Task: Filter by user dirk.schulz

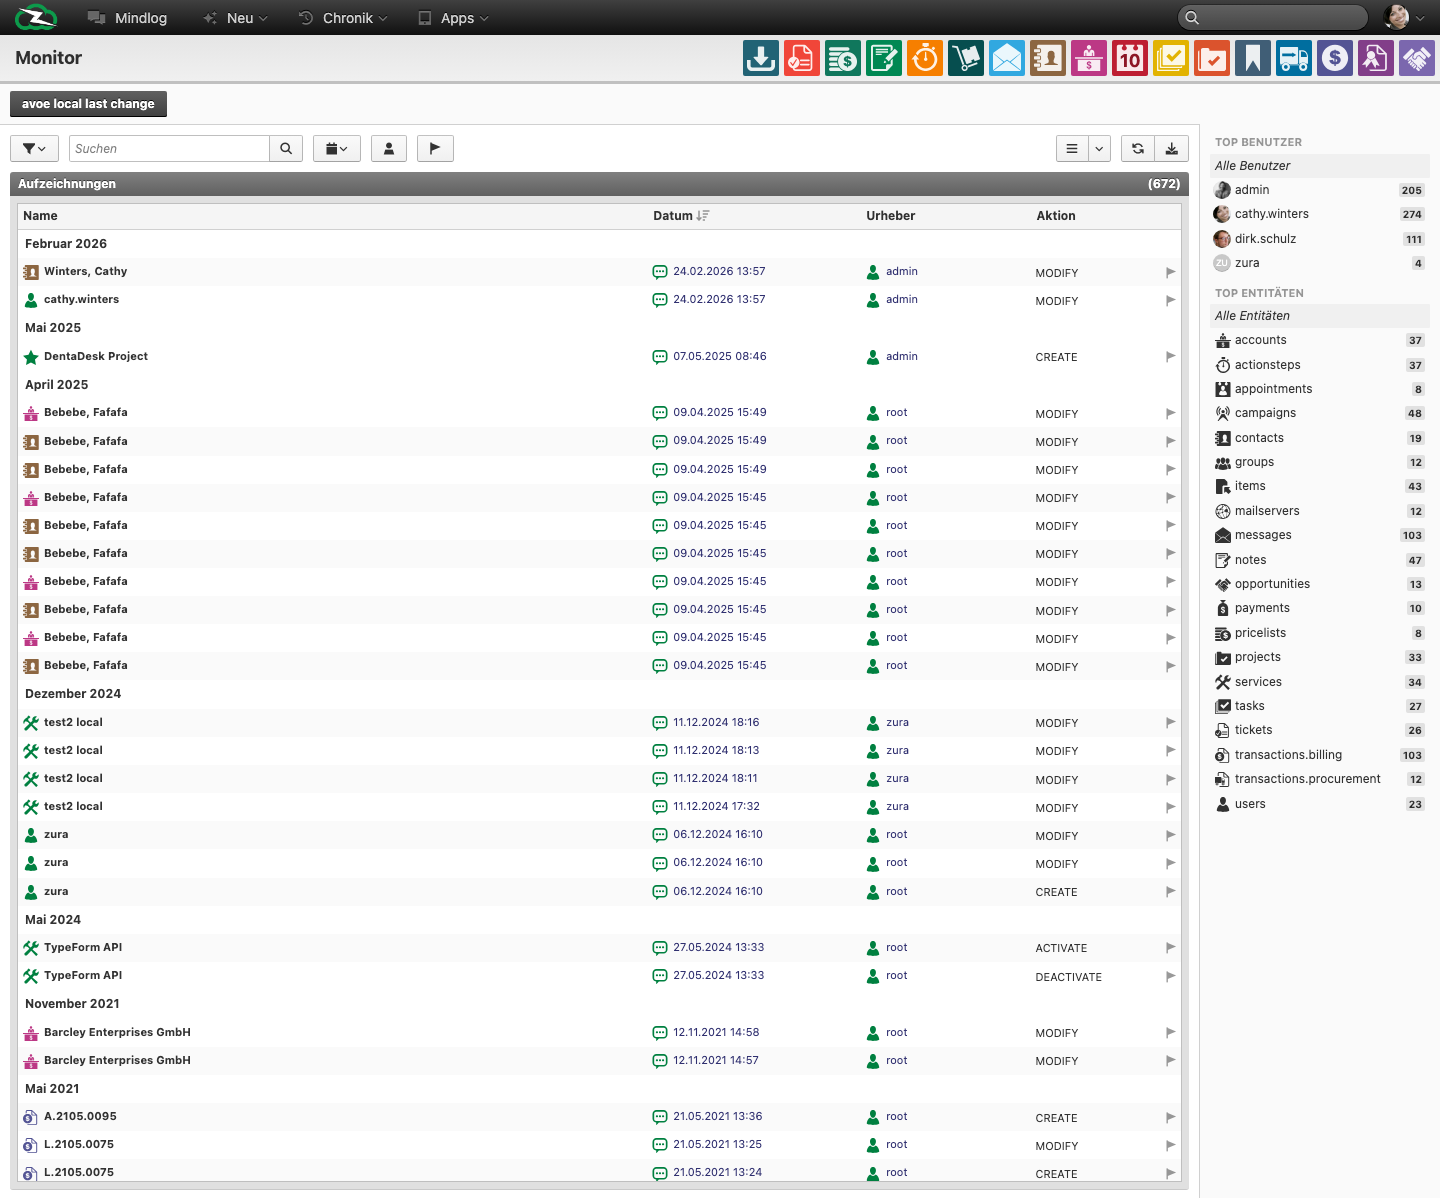Action: pyautogui.click(x=1320, y=239)
